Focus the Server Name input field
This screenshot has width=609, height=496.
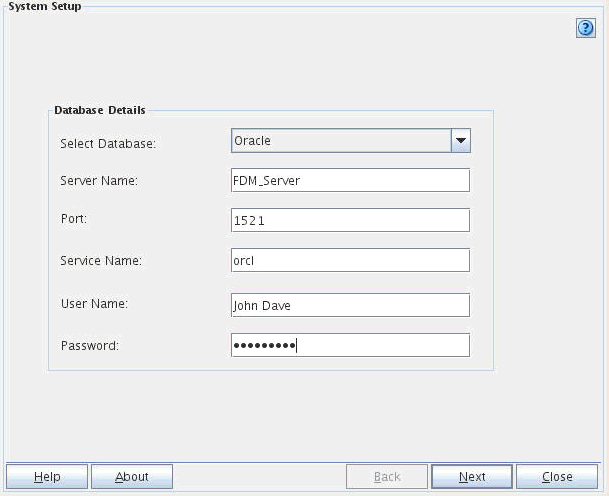[350, 180]
